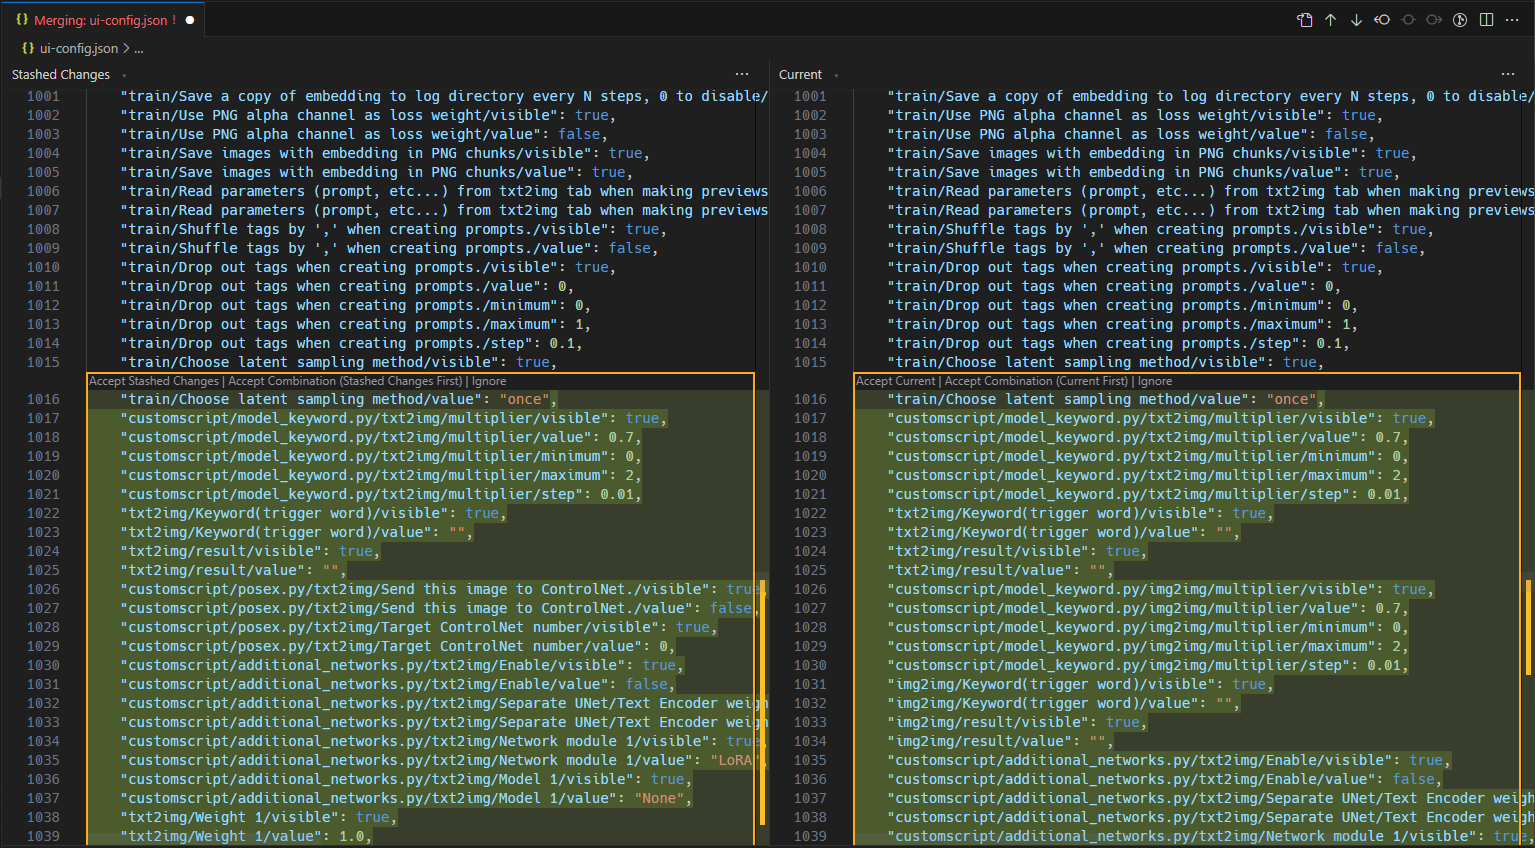Click ui-config.json in the breadcrumb path
The height and width of the screenshot is (848, 1535).
pyautogui.click(x=80, y=47)
